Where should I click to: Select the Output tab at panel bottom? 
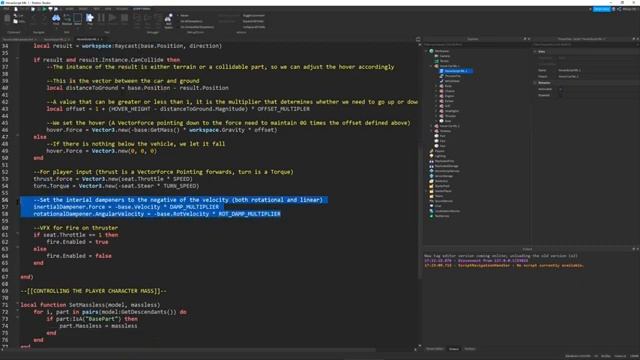[454, 349]
